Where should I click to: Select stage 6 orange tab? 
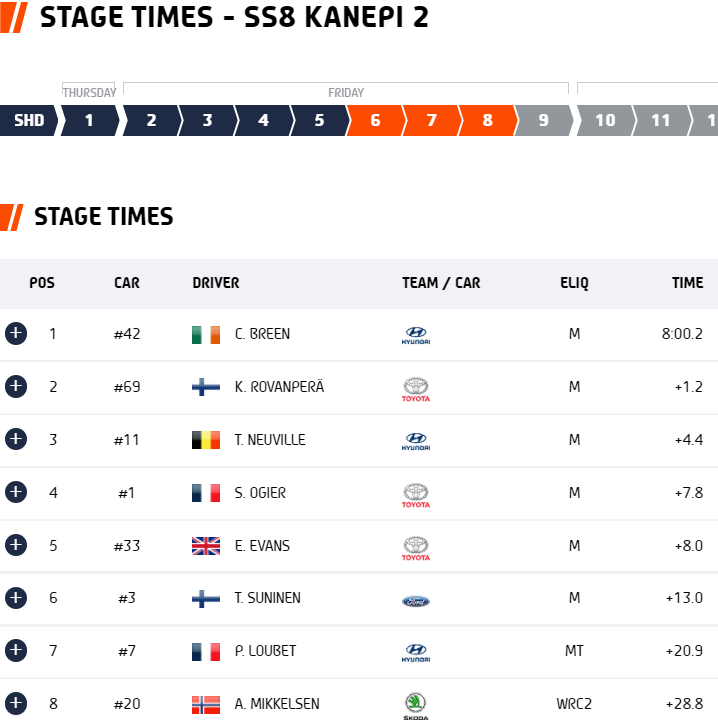point(375,120)
